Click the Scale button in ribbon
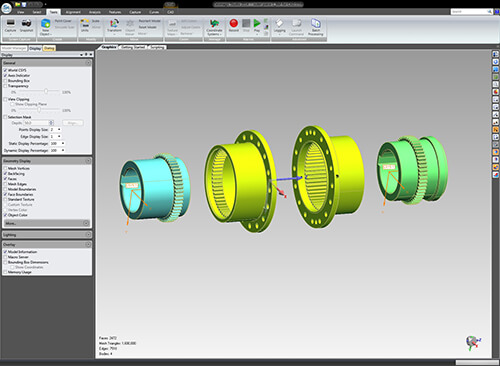Viewport: 500px width, 366px height. [96, 21]
